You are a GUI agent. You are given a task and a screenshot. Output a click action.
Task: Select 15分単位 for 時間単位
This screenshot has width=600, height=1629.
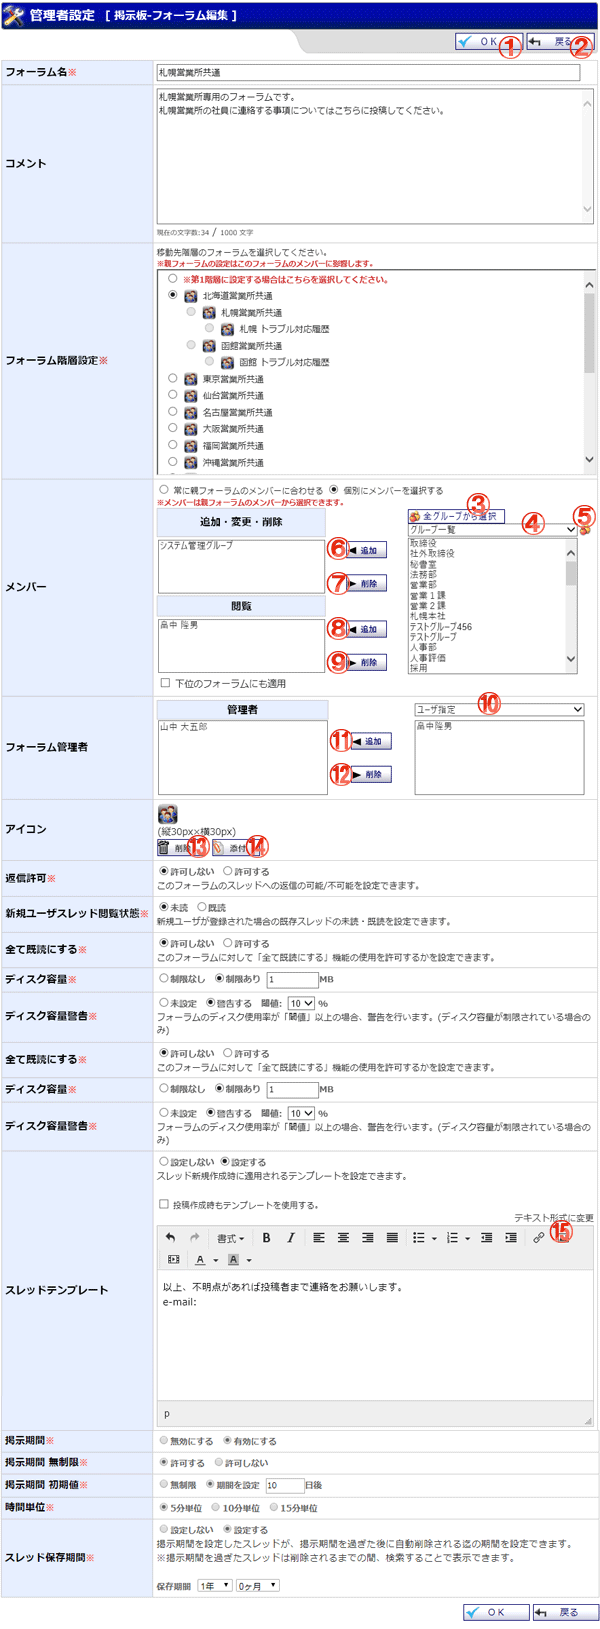273,1508
